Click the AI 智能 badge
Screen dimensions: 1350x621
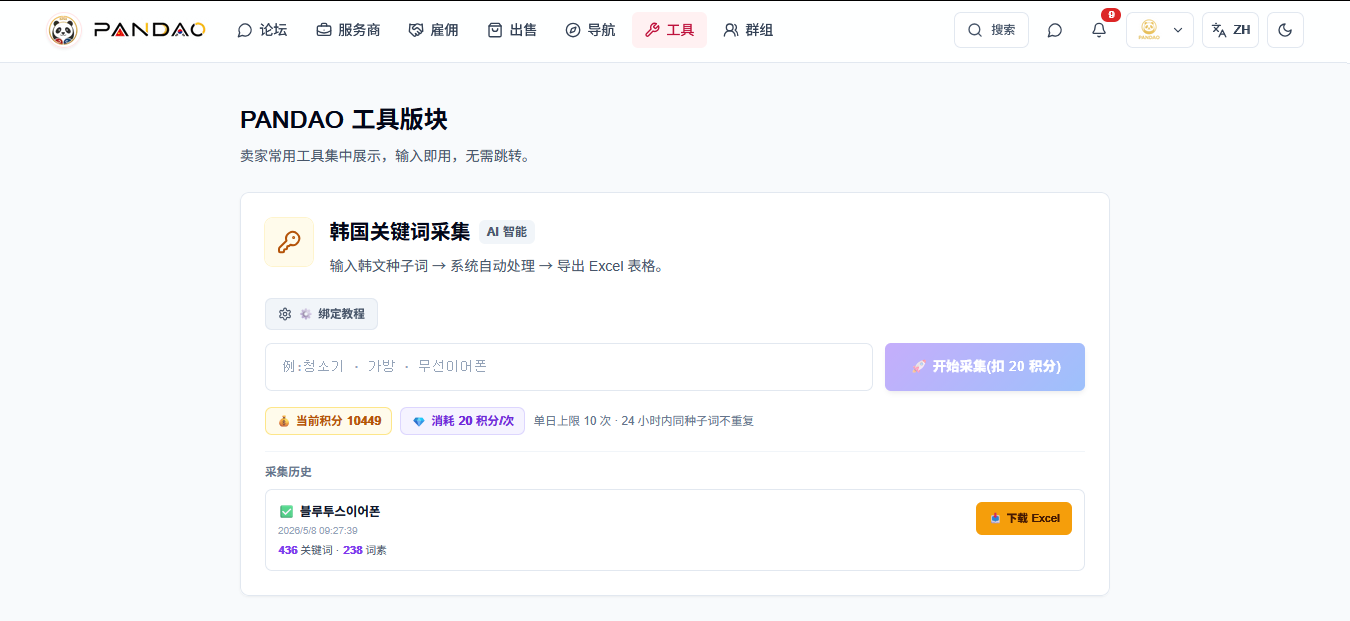click(507, 232)
